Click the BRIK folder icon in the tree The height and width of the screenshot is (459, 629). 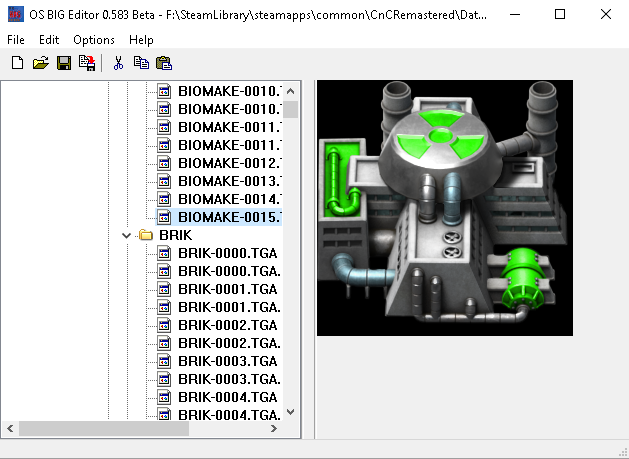click(146, 235)
